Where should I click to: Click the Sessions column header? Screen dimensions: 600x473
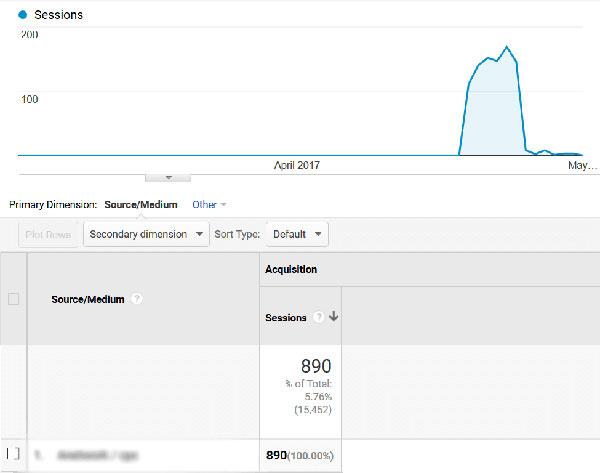pyautogui.click(x=286, y=318)
